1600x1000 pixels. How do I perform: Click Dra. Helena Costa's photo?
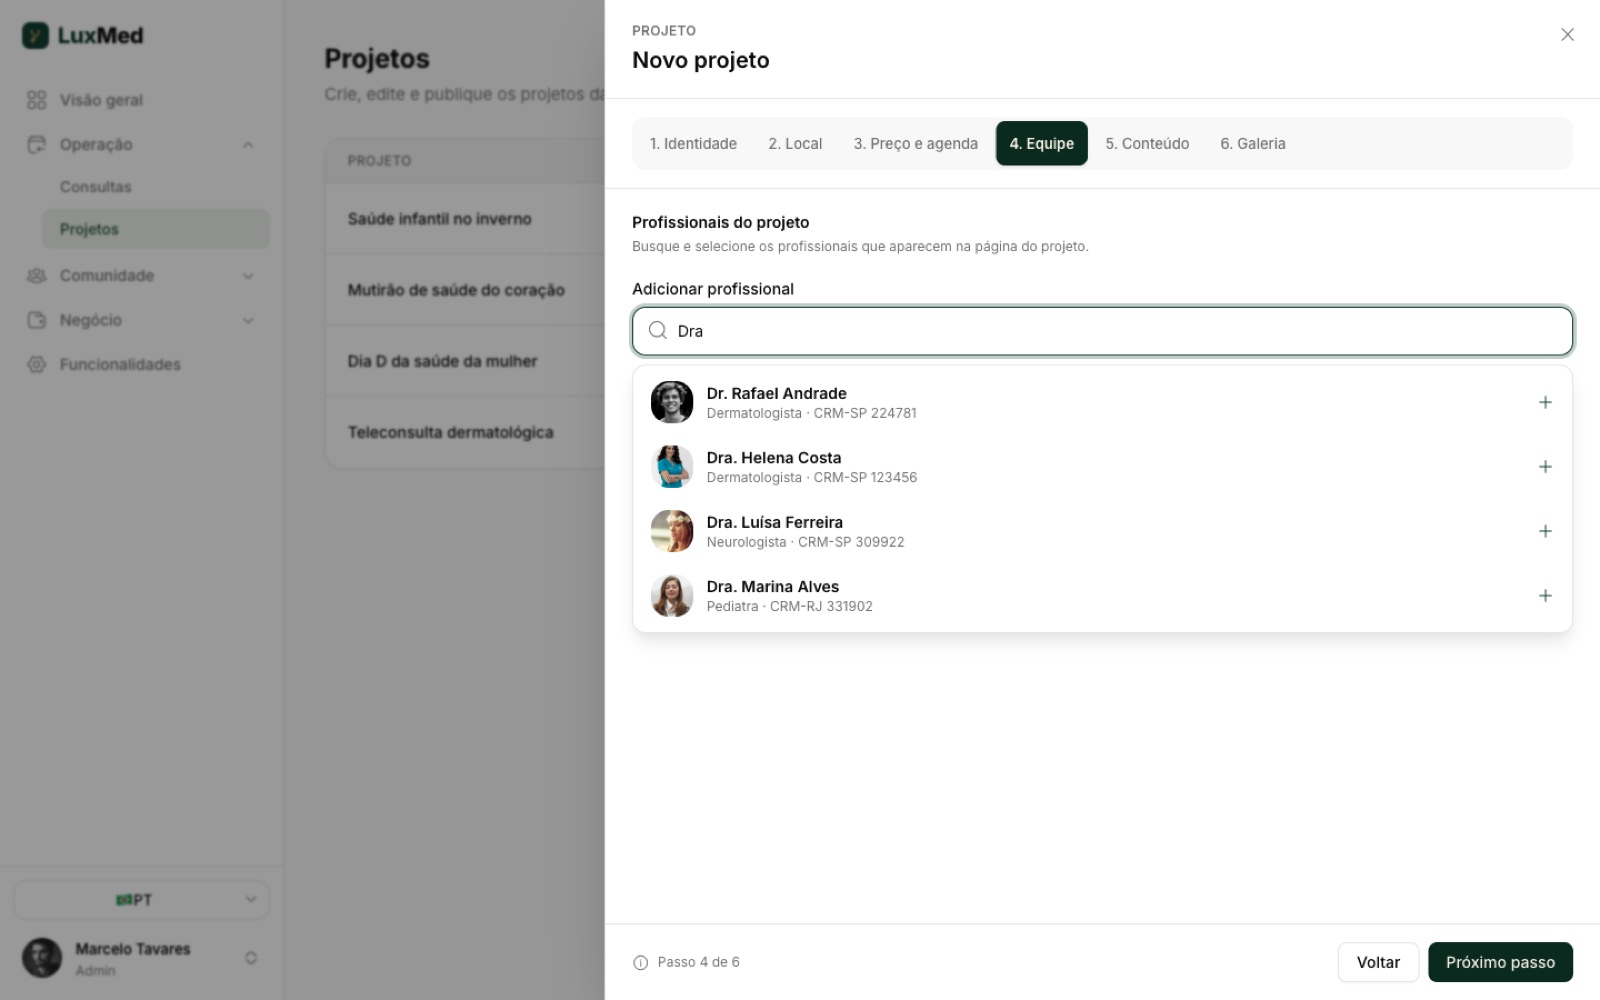coord(672,467)
